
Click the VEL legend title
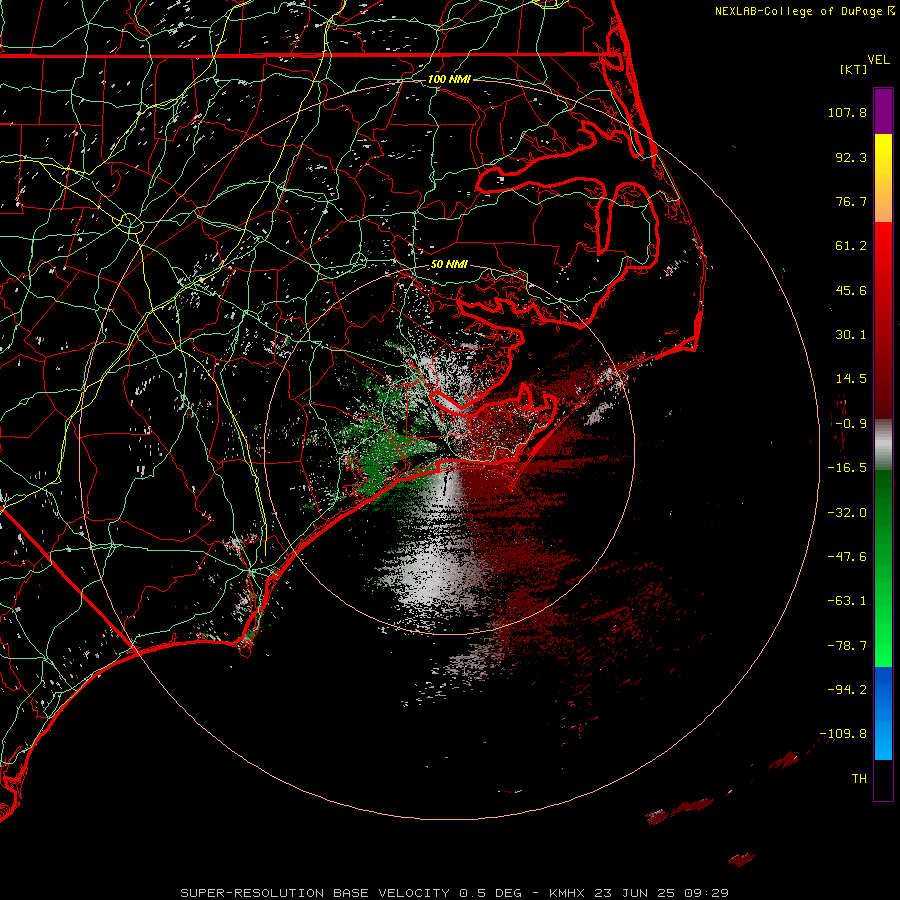[878, 60]
